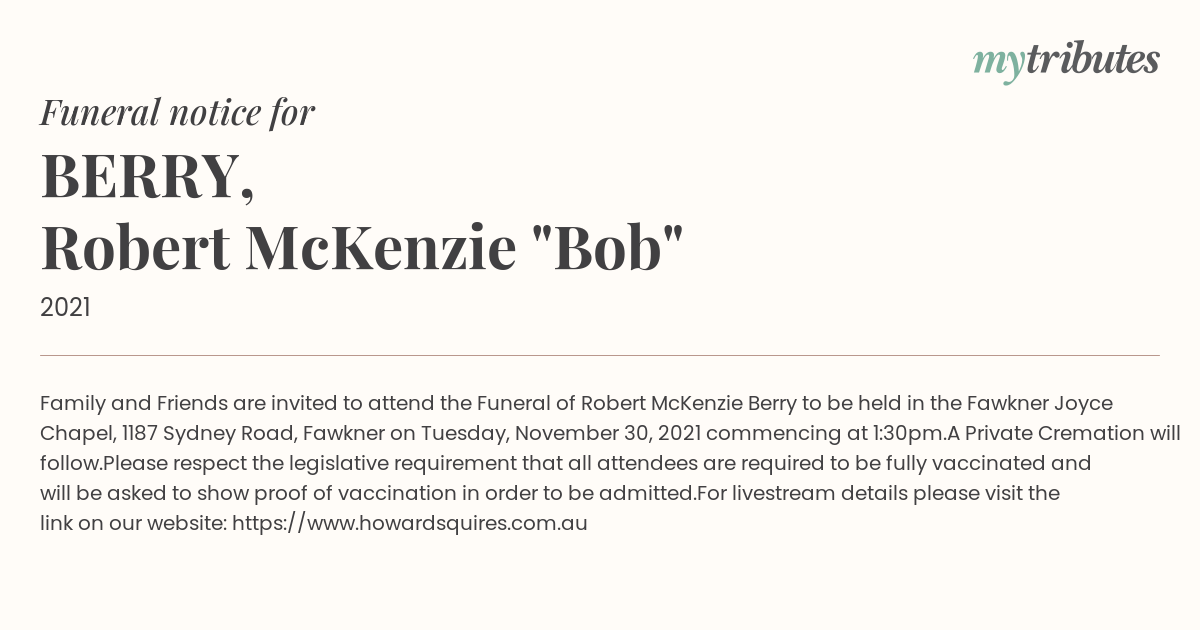Screen dimensions: 1200x630
Task: Click the 'Funeral notice for' heading
Action: (x=177, y=112)
